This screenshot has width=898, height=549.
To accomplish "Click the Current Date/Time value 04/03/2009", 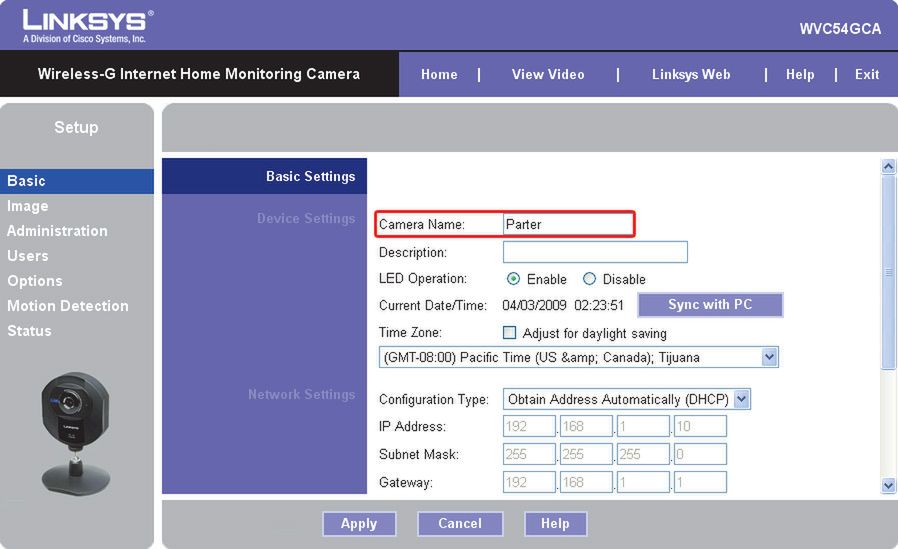I will pos(534,305).
